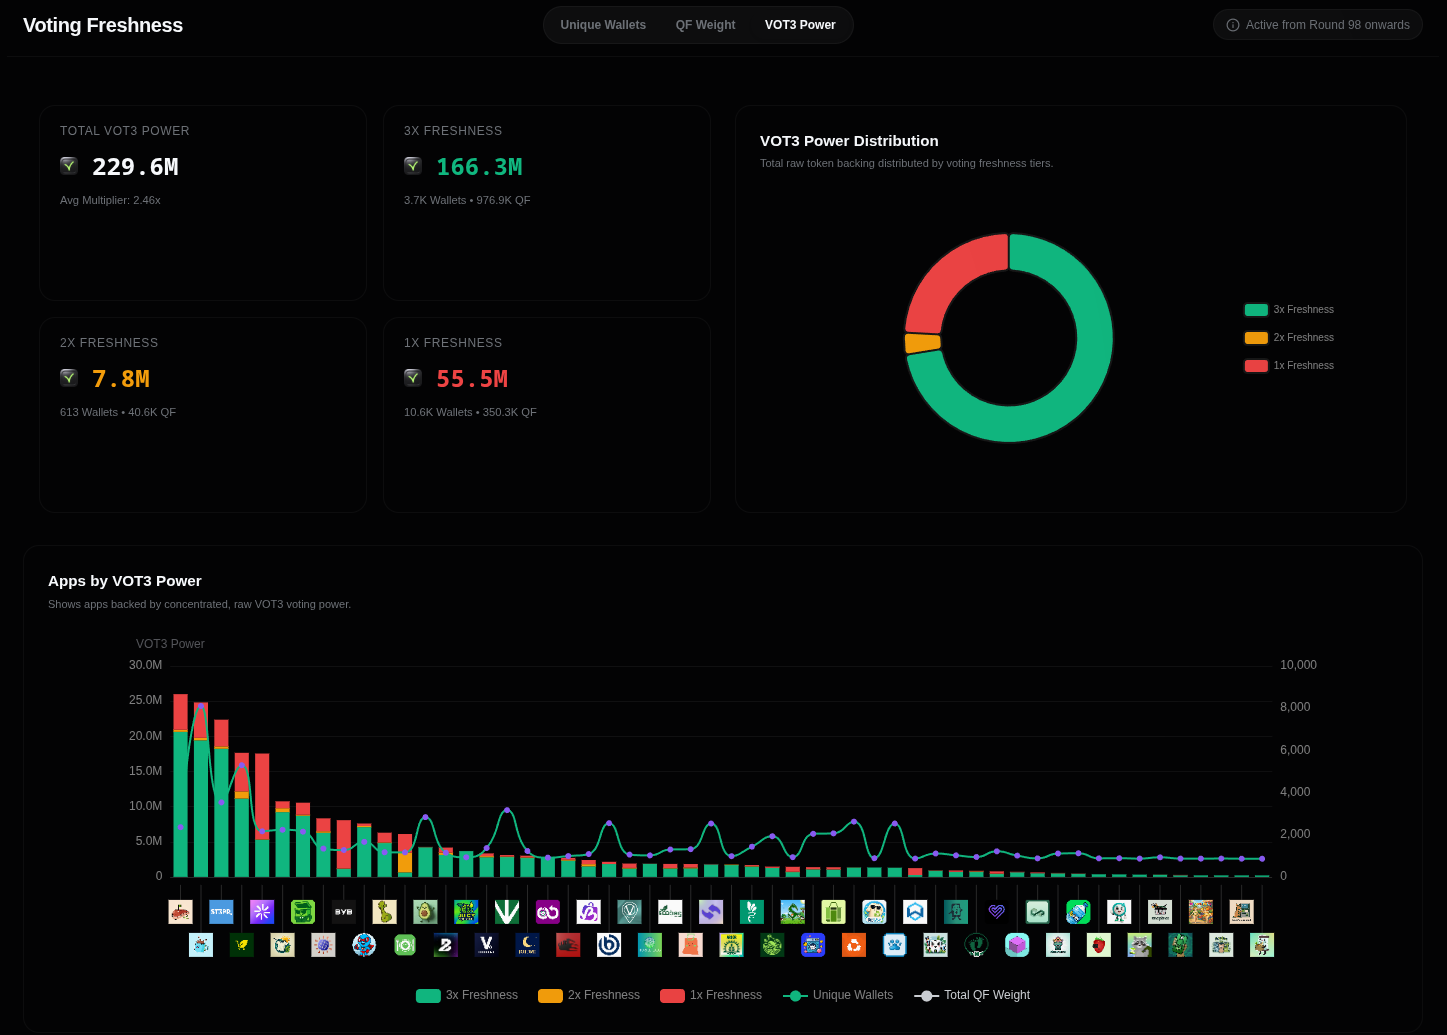
Task: Select the BYB app icon
Action: 343,912
